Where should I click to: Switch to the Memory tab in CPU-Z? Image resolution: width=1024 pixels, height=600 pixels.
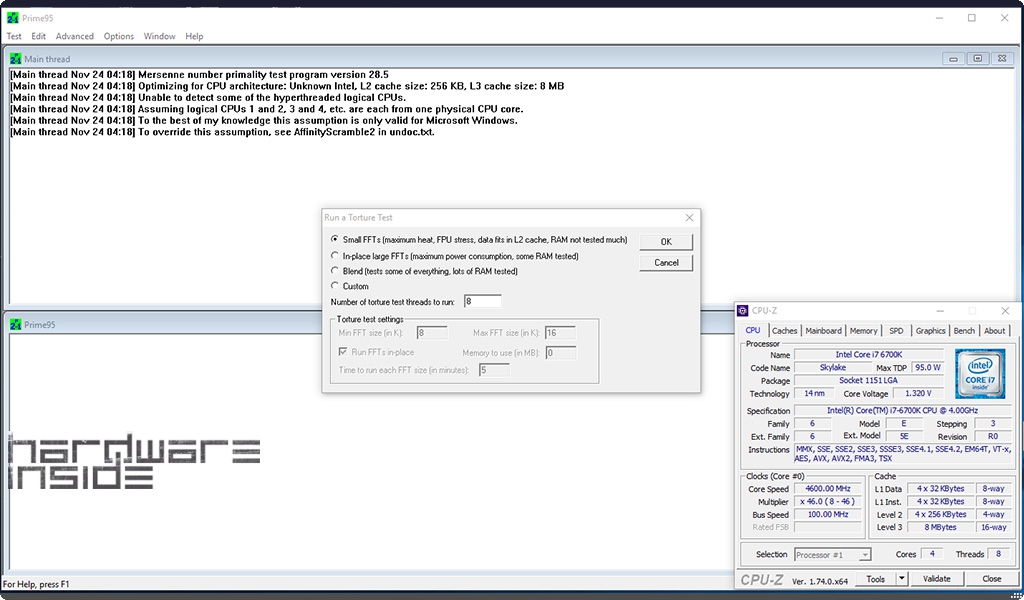(863, 331)
